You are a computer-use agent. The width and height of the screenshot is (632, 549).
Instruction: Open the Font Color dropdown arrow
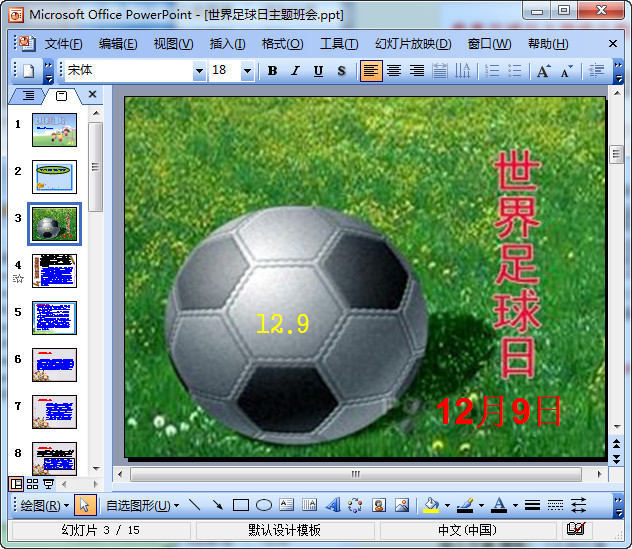click(x=515, y=505)
